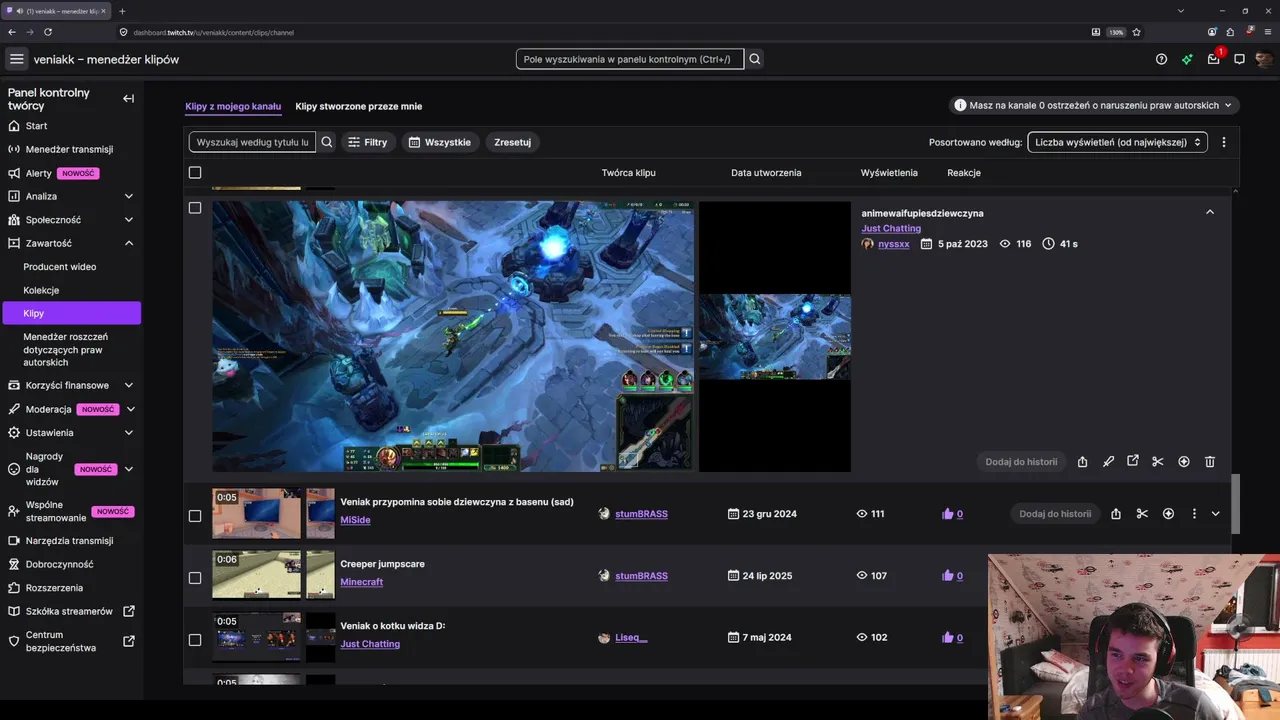
Task: Open the inbox notifications icon
Action: [x=1213, y=59]
